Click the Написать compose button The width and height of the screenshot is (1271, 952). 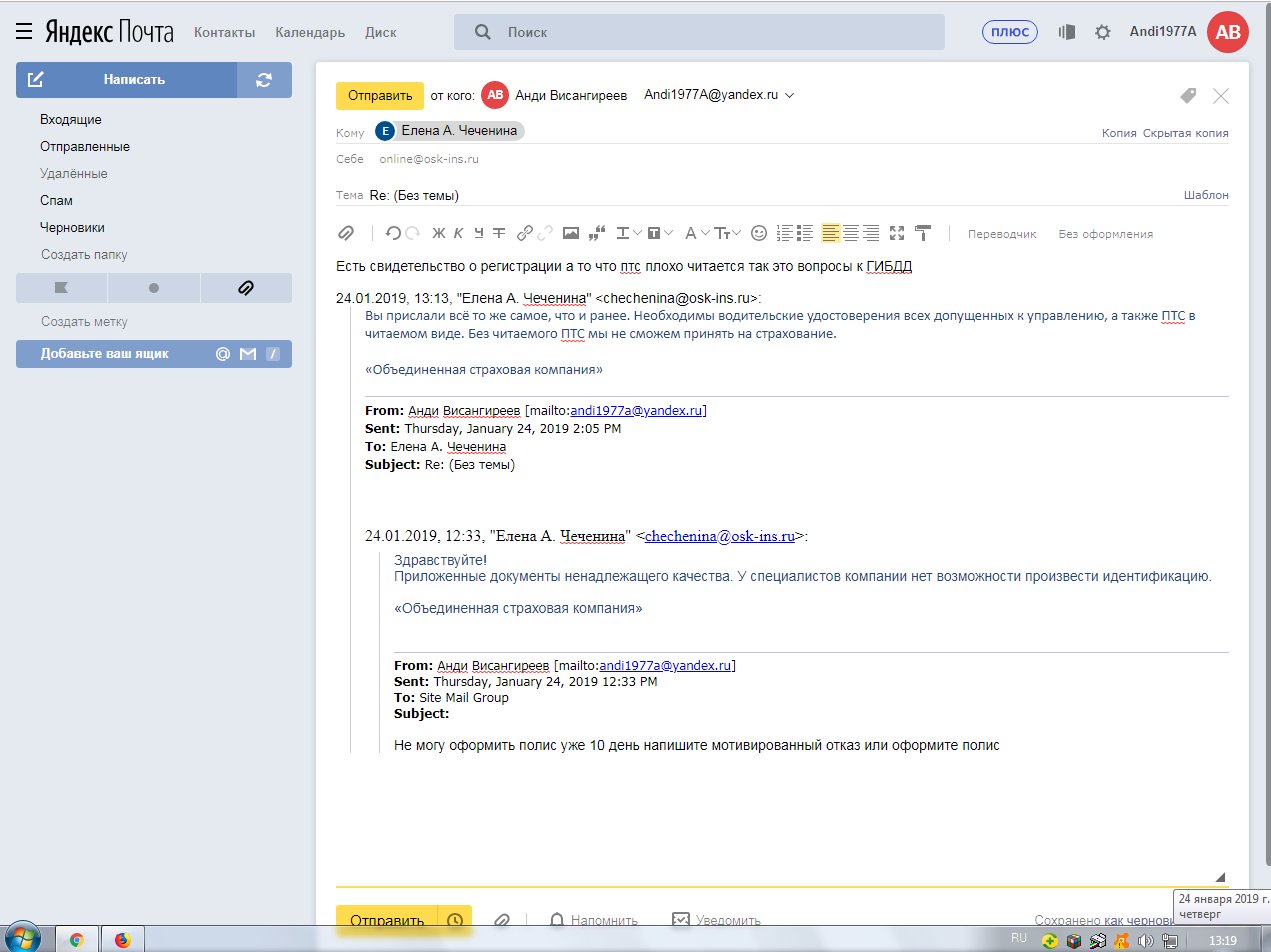point(126,80)
